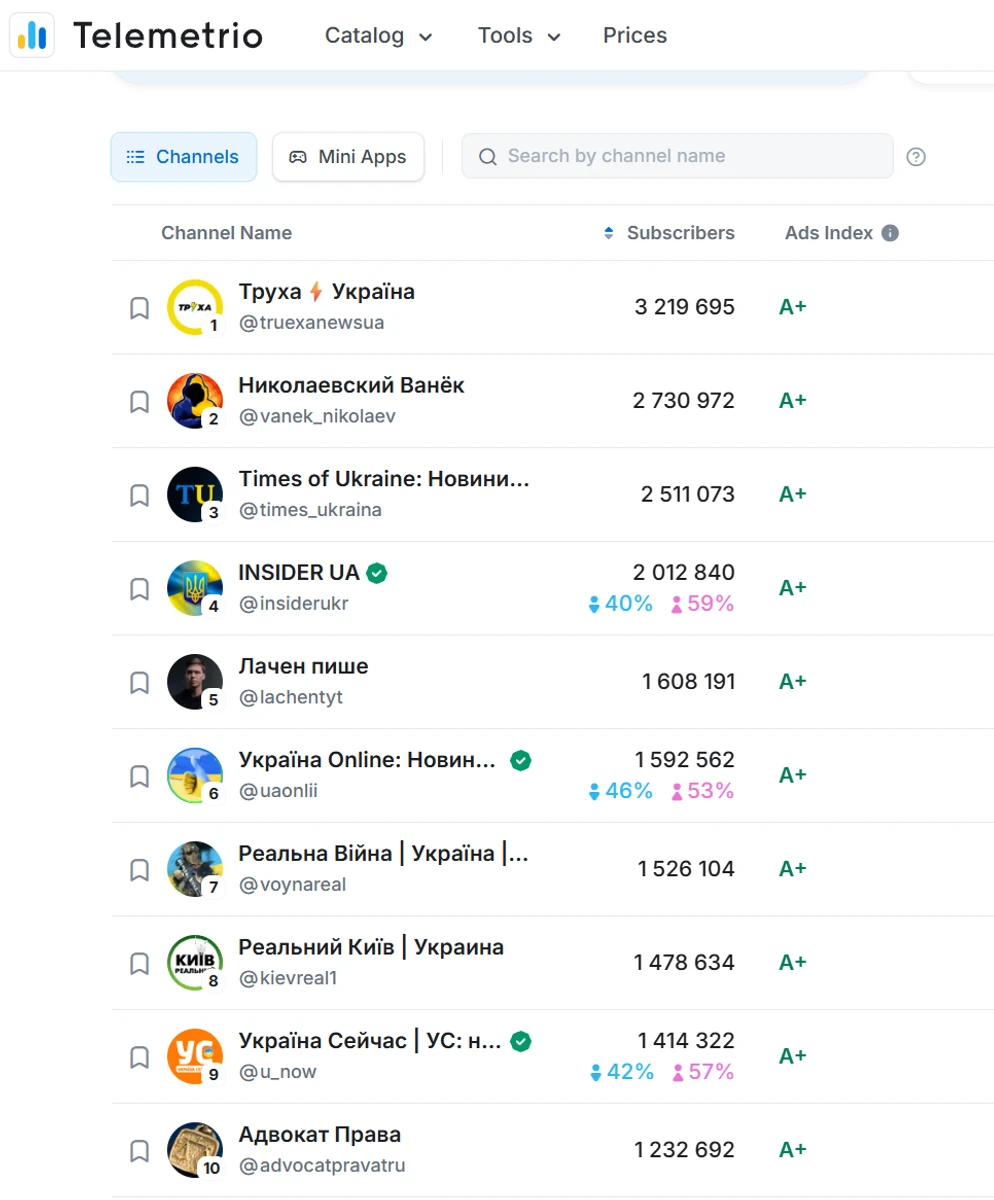The image size is (994, 1200).
Task: Toggle bookmark for Адвокат Права
Action: tap(140, 1151)
